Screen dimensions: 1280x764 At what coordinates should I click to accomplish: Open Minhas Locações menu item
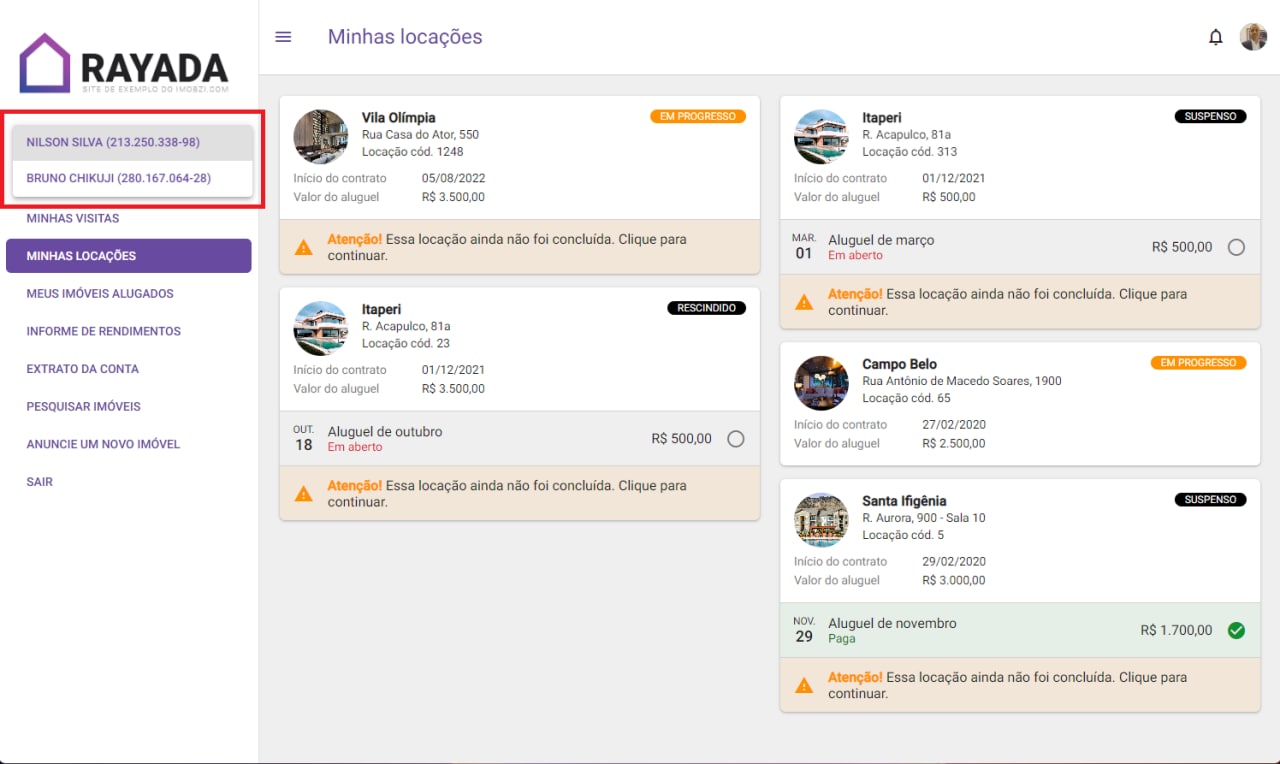129,256
